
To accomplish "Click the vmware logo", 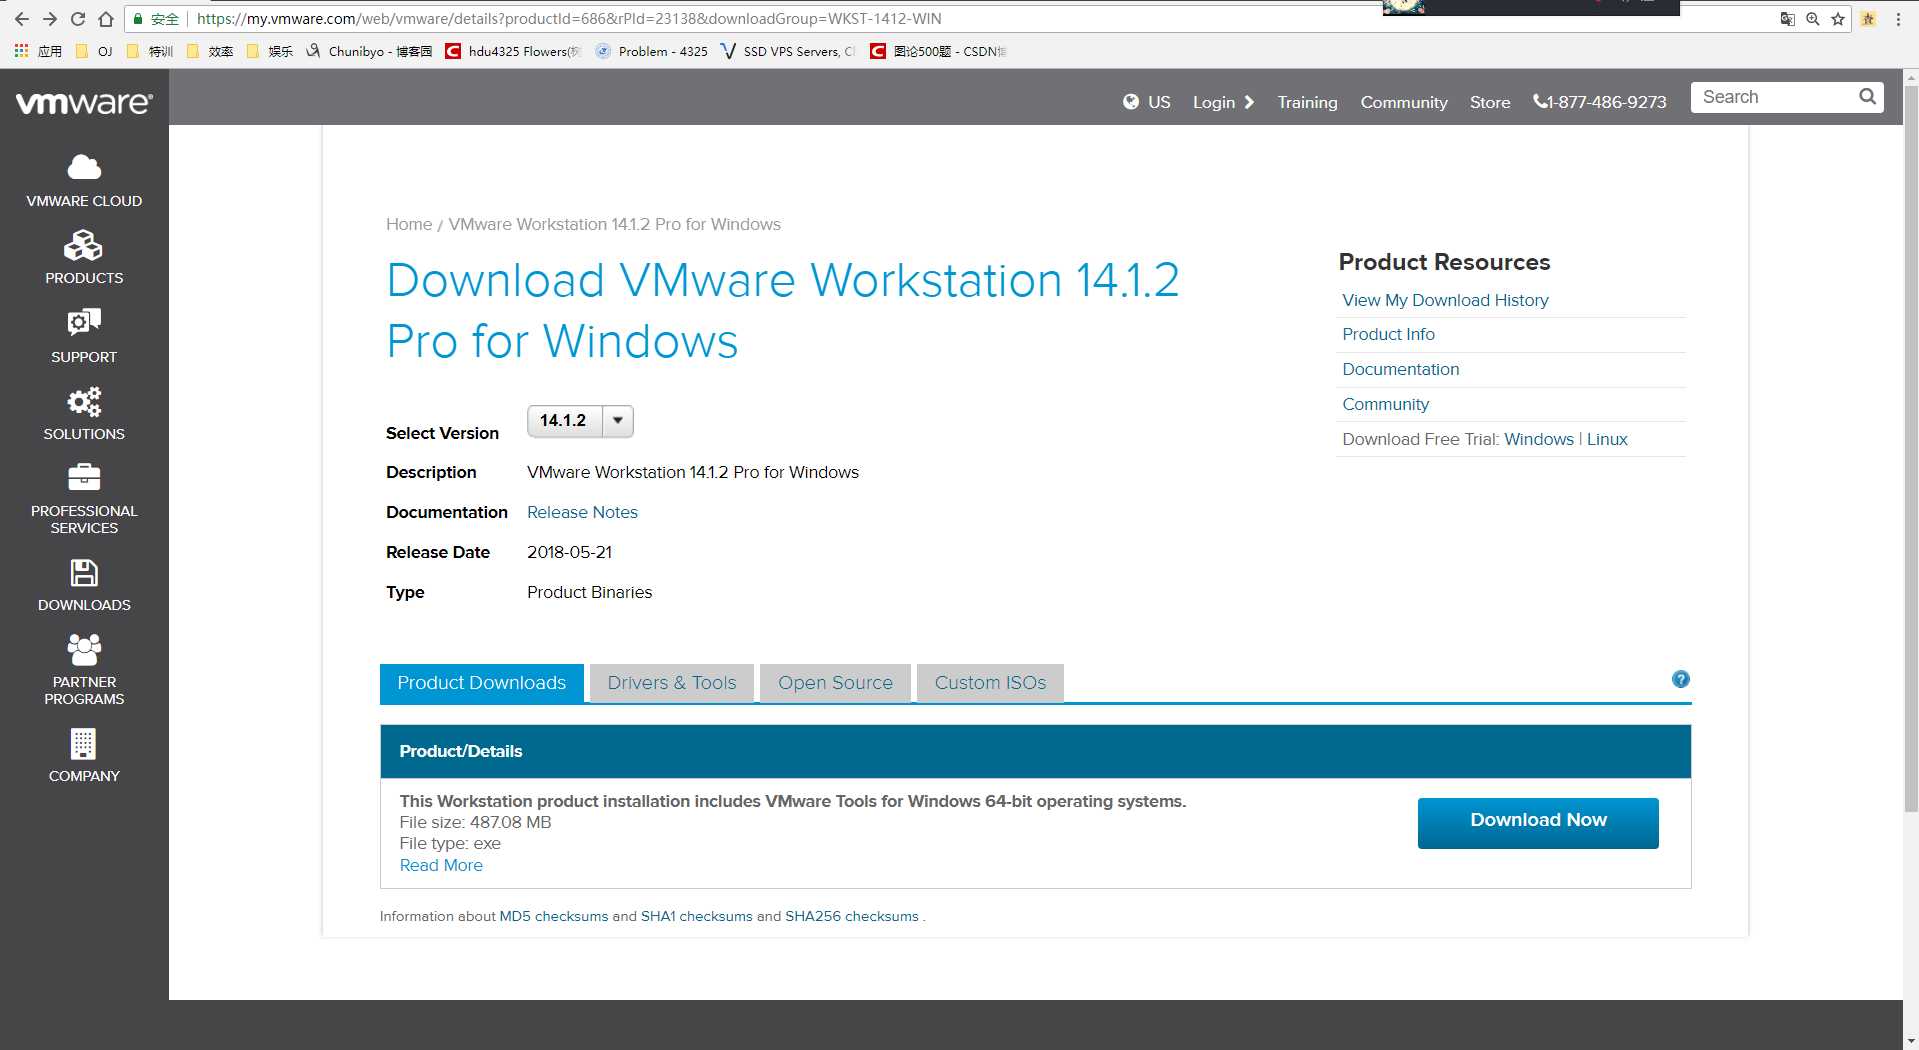I will click(84, 102).
